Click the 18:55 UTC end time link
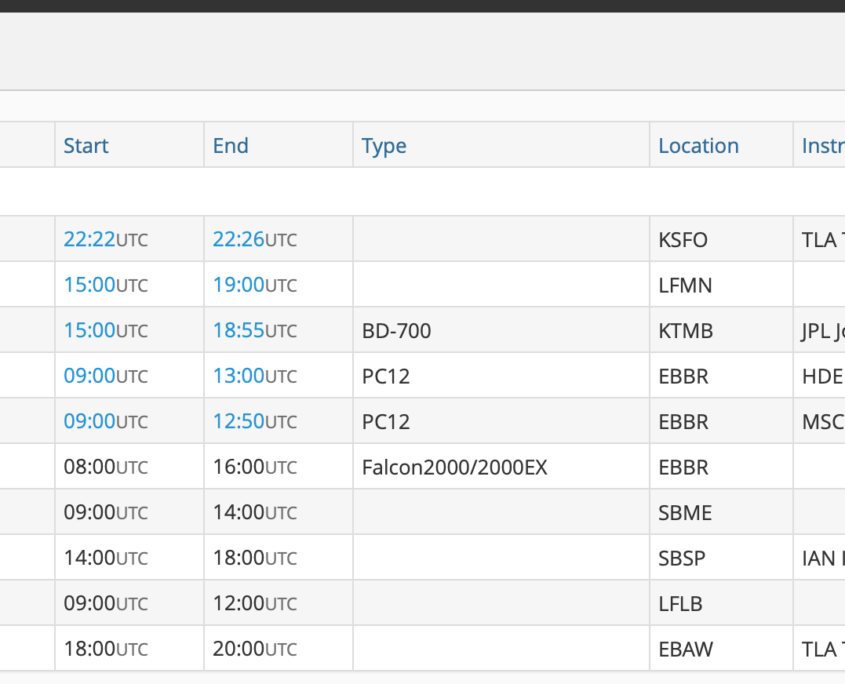 click(239, 331)
